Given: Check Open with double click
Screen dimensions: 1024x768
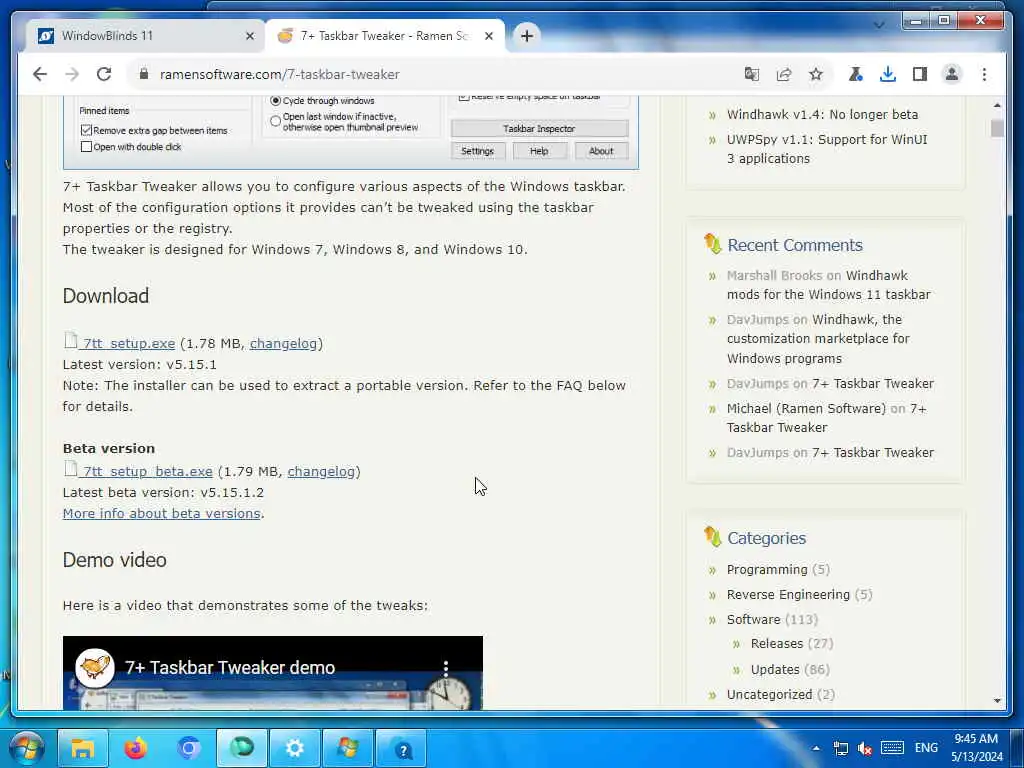Looking at the screenshot, I should coord(86,147).
